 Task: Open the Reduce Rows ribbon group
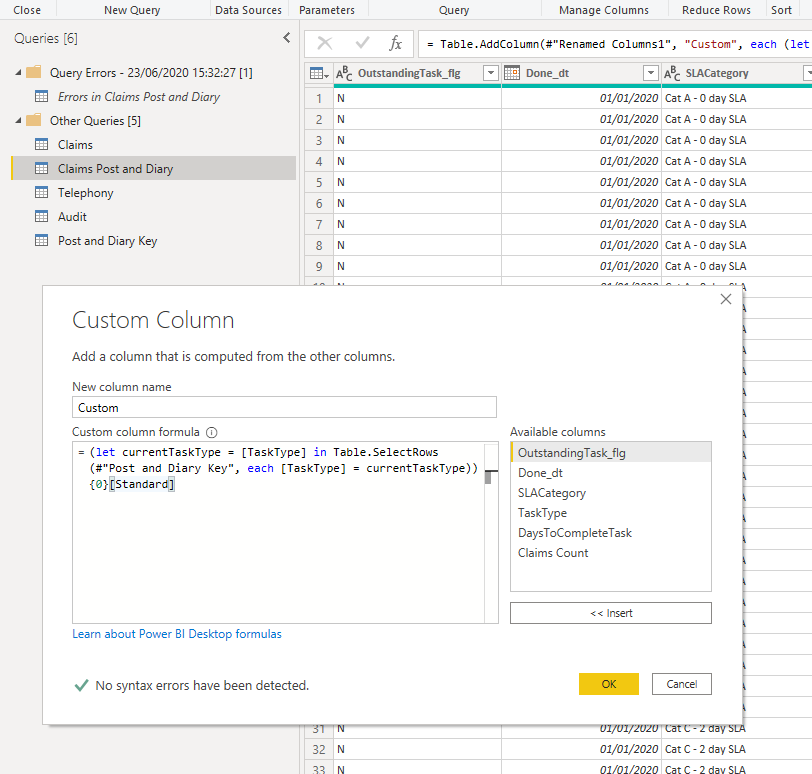(x=716, y=10)
